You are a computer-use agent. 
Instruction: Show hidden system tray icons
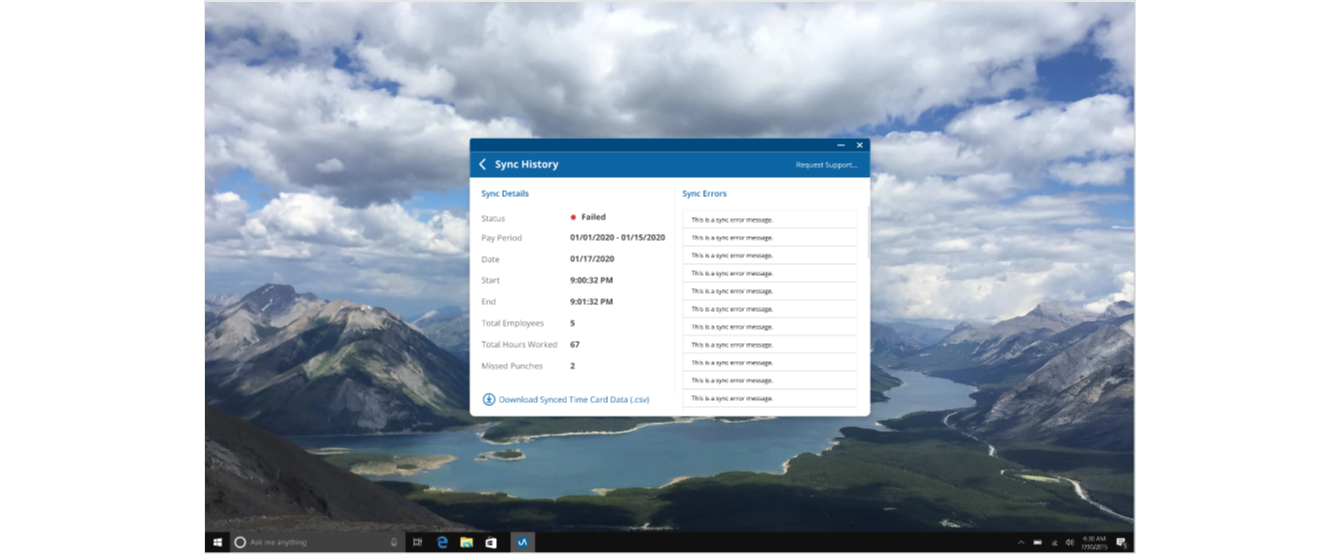[1021, 542]
